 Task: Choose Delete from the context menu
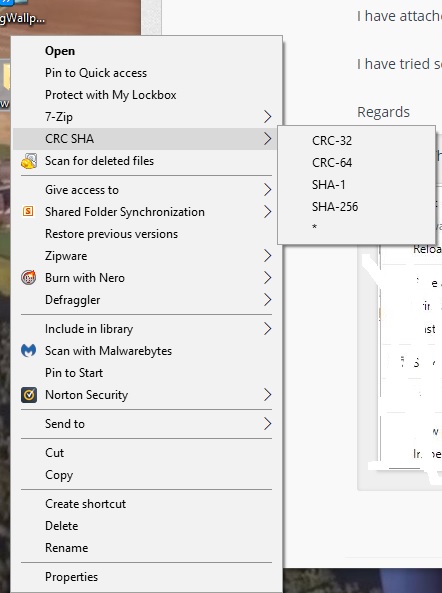[x=147, y=526]
